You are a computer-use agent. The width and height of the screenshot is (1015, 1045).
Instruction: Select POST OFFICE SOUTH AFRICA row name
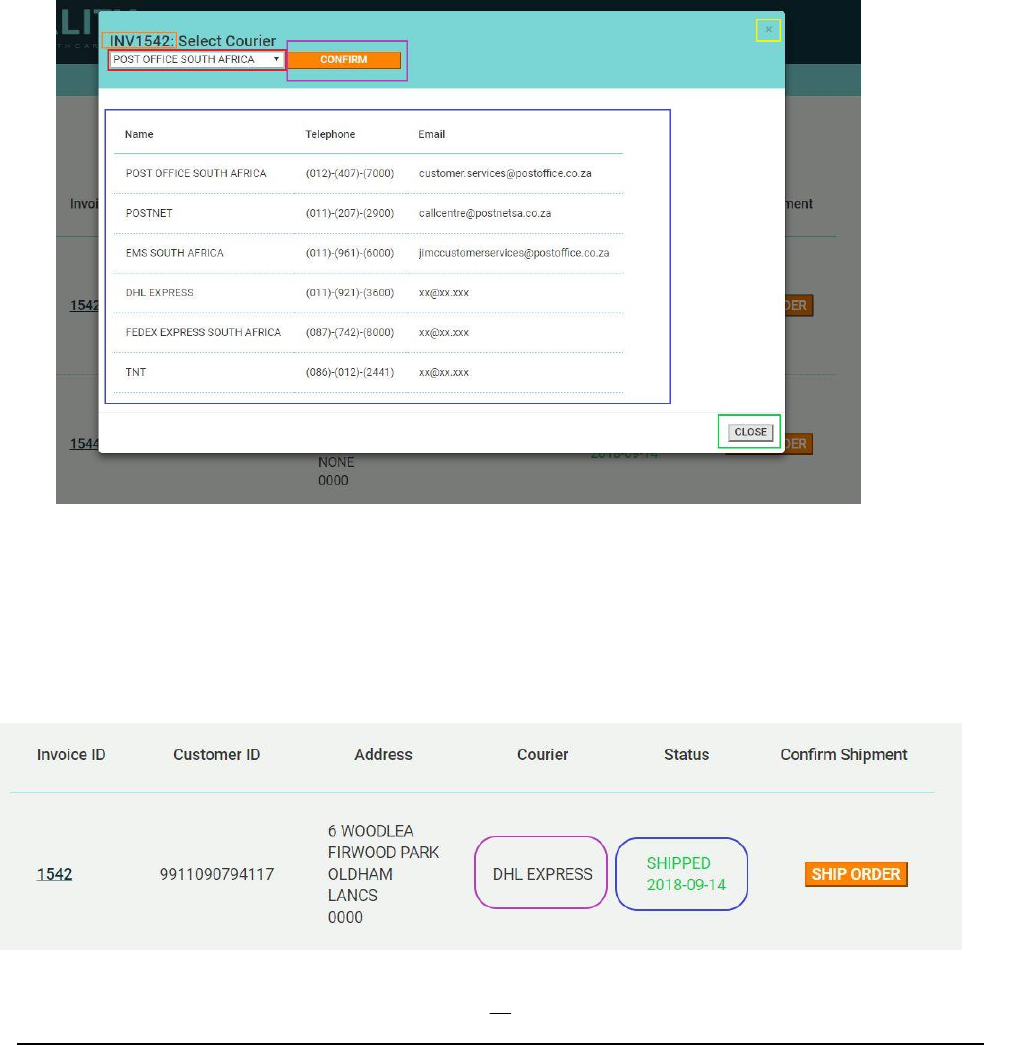tap(196, 173)
